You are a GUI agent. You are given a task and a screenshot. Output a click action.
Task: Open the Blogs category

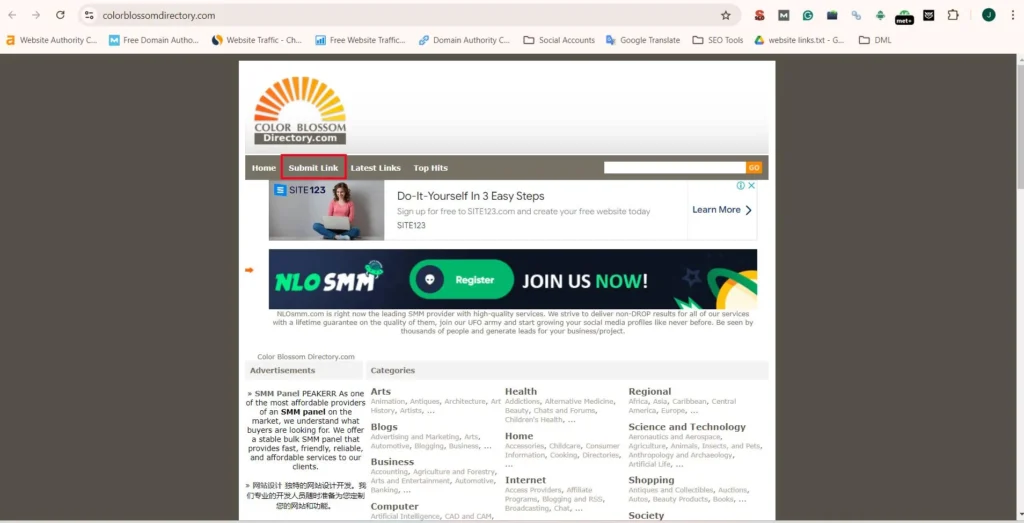pos(384,427)
